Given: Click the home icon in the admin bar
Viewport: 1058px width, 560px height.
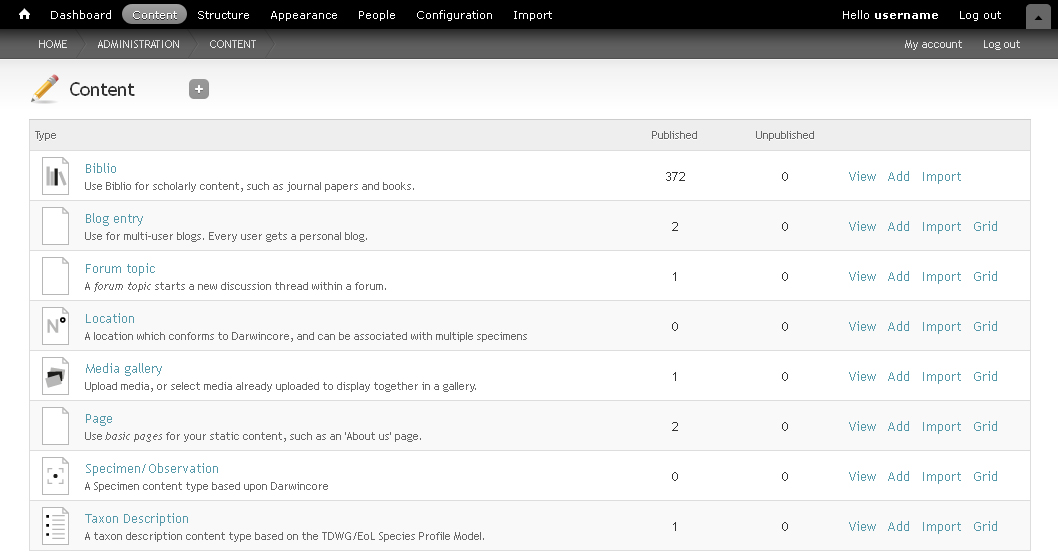Looking at the screenshot, I should [x=24, y=14].
